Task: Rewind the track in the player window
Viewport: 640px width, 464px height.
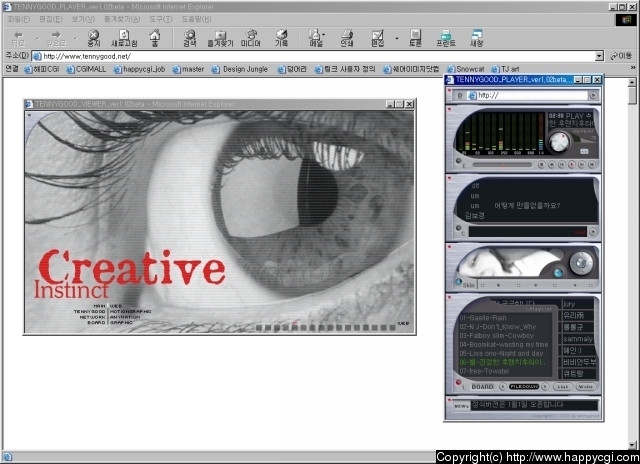Action: (552, 164)
